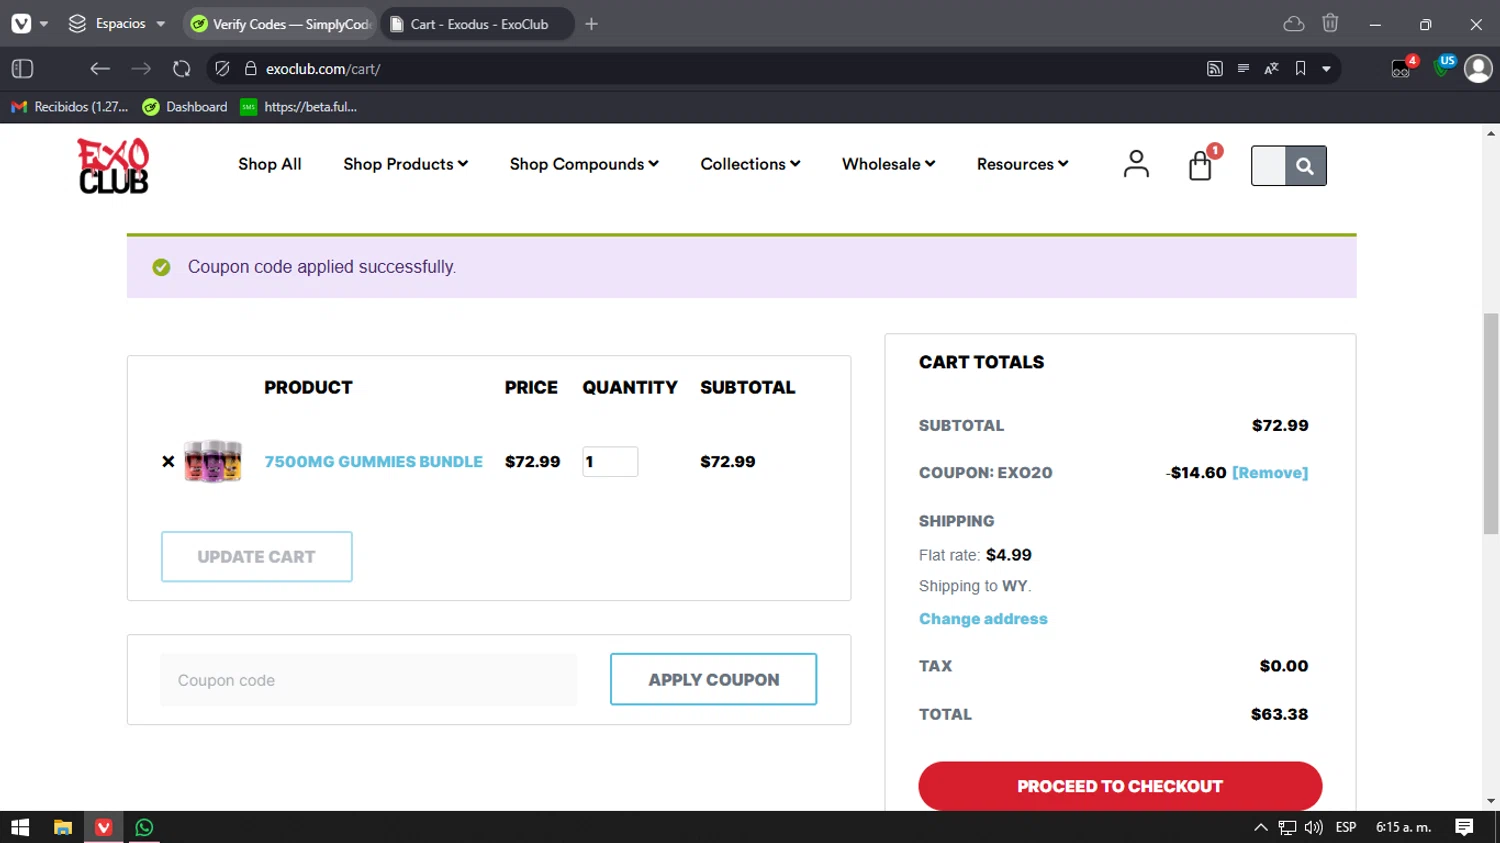Click the Vivaldi browser taskbar icon

(103, 827)
